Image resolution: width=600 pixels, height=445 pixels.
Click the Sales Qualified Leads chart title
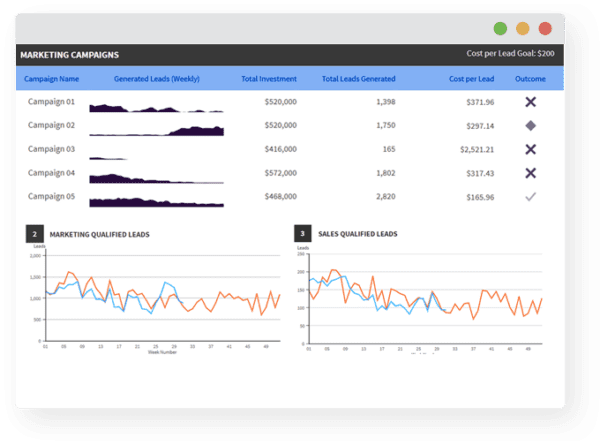point(358,234)
